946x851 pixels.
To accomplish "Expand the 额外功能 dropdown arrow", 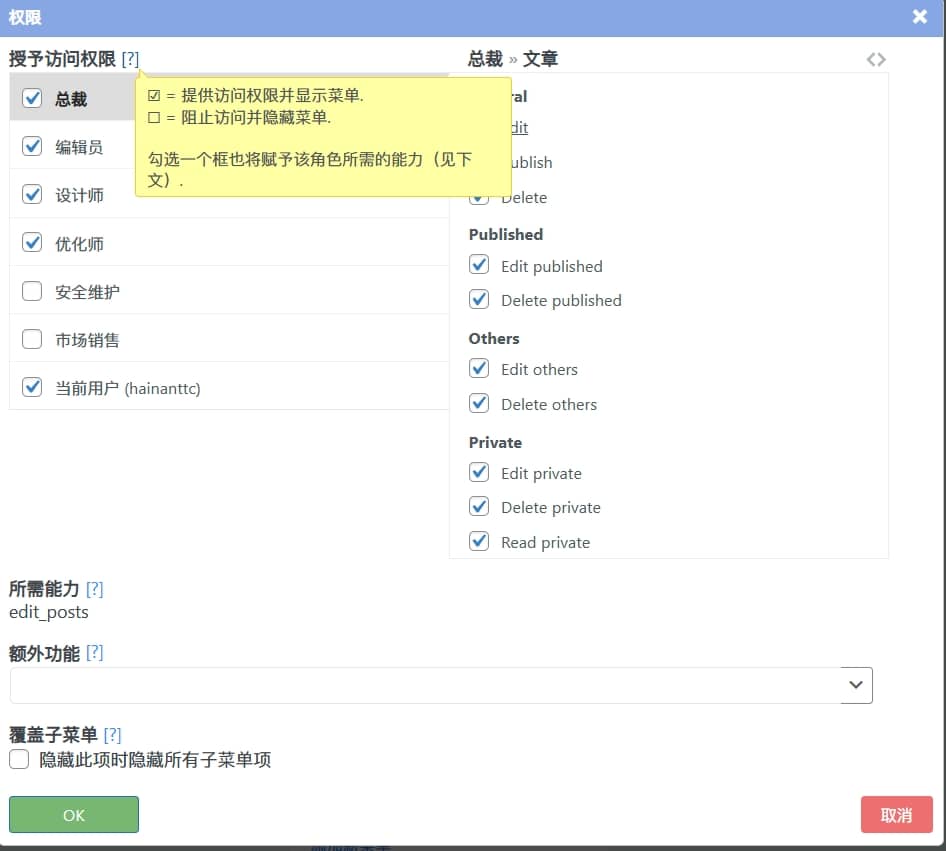I will tap(856, 685).
